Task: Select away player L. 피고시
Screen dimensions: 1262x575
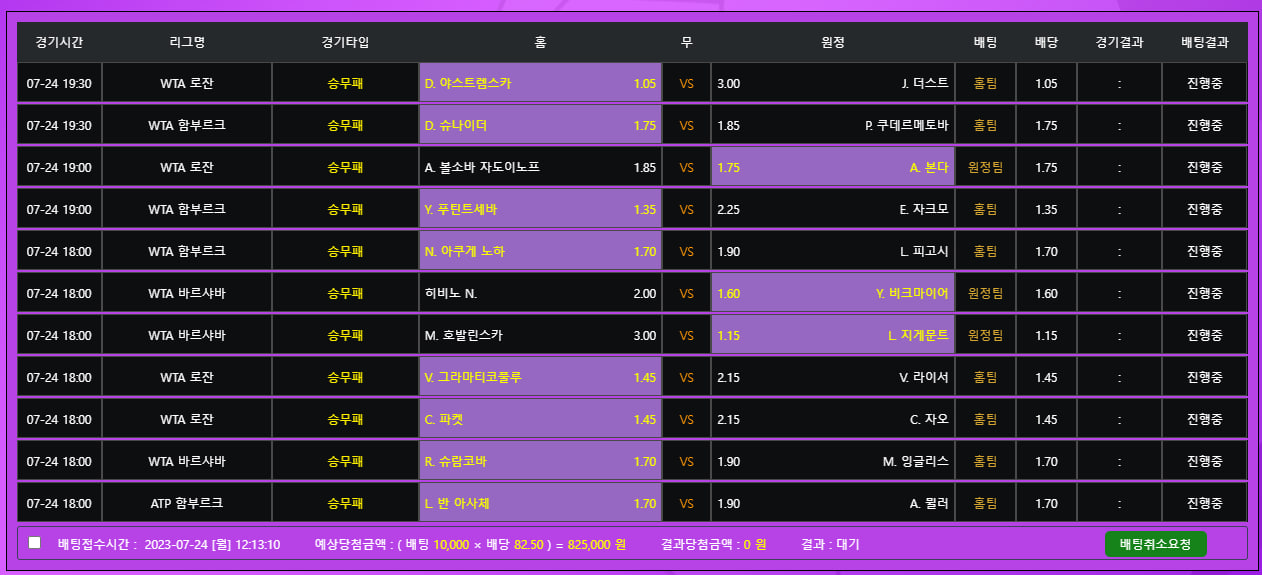Action: pyautogui.click(x=833, y=252)
